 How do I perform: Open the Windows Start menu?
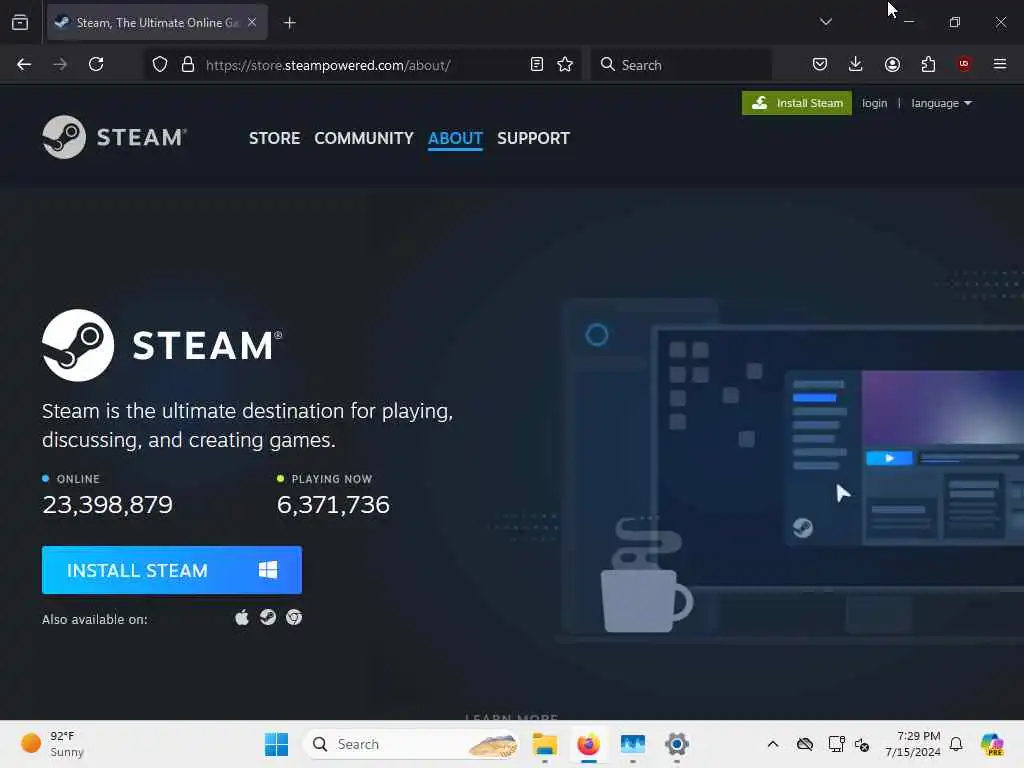(x=277, y=744)
